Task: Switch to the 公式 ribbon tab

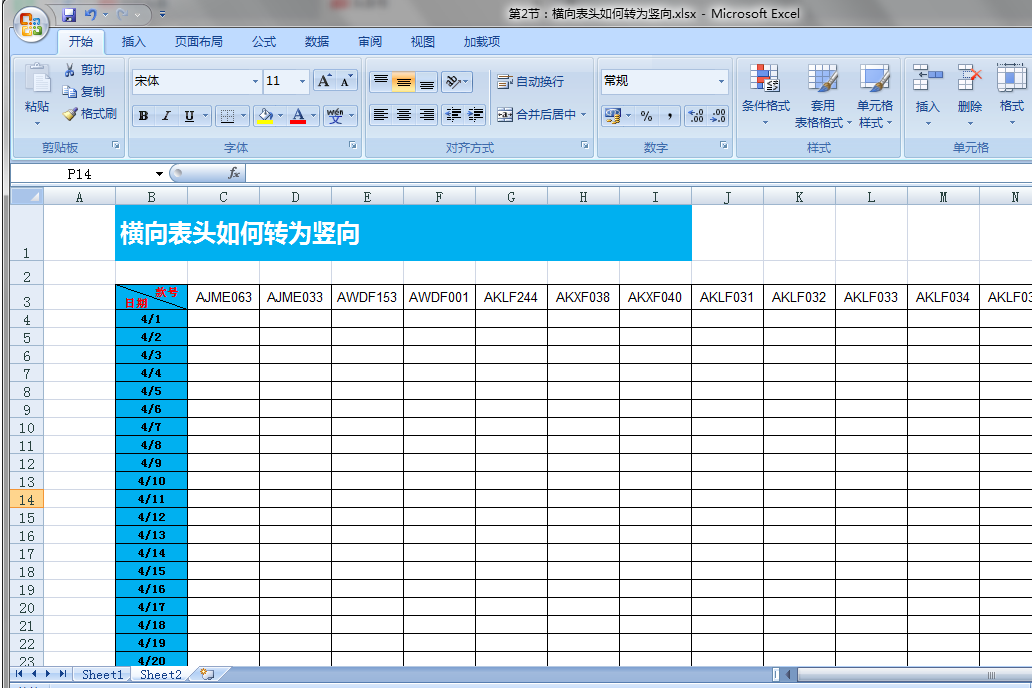Action: pos(264,41)
